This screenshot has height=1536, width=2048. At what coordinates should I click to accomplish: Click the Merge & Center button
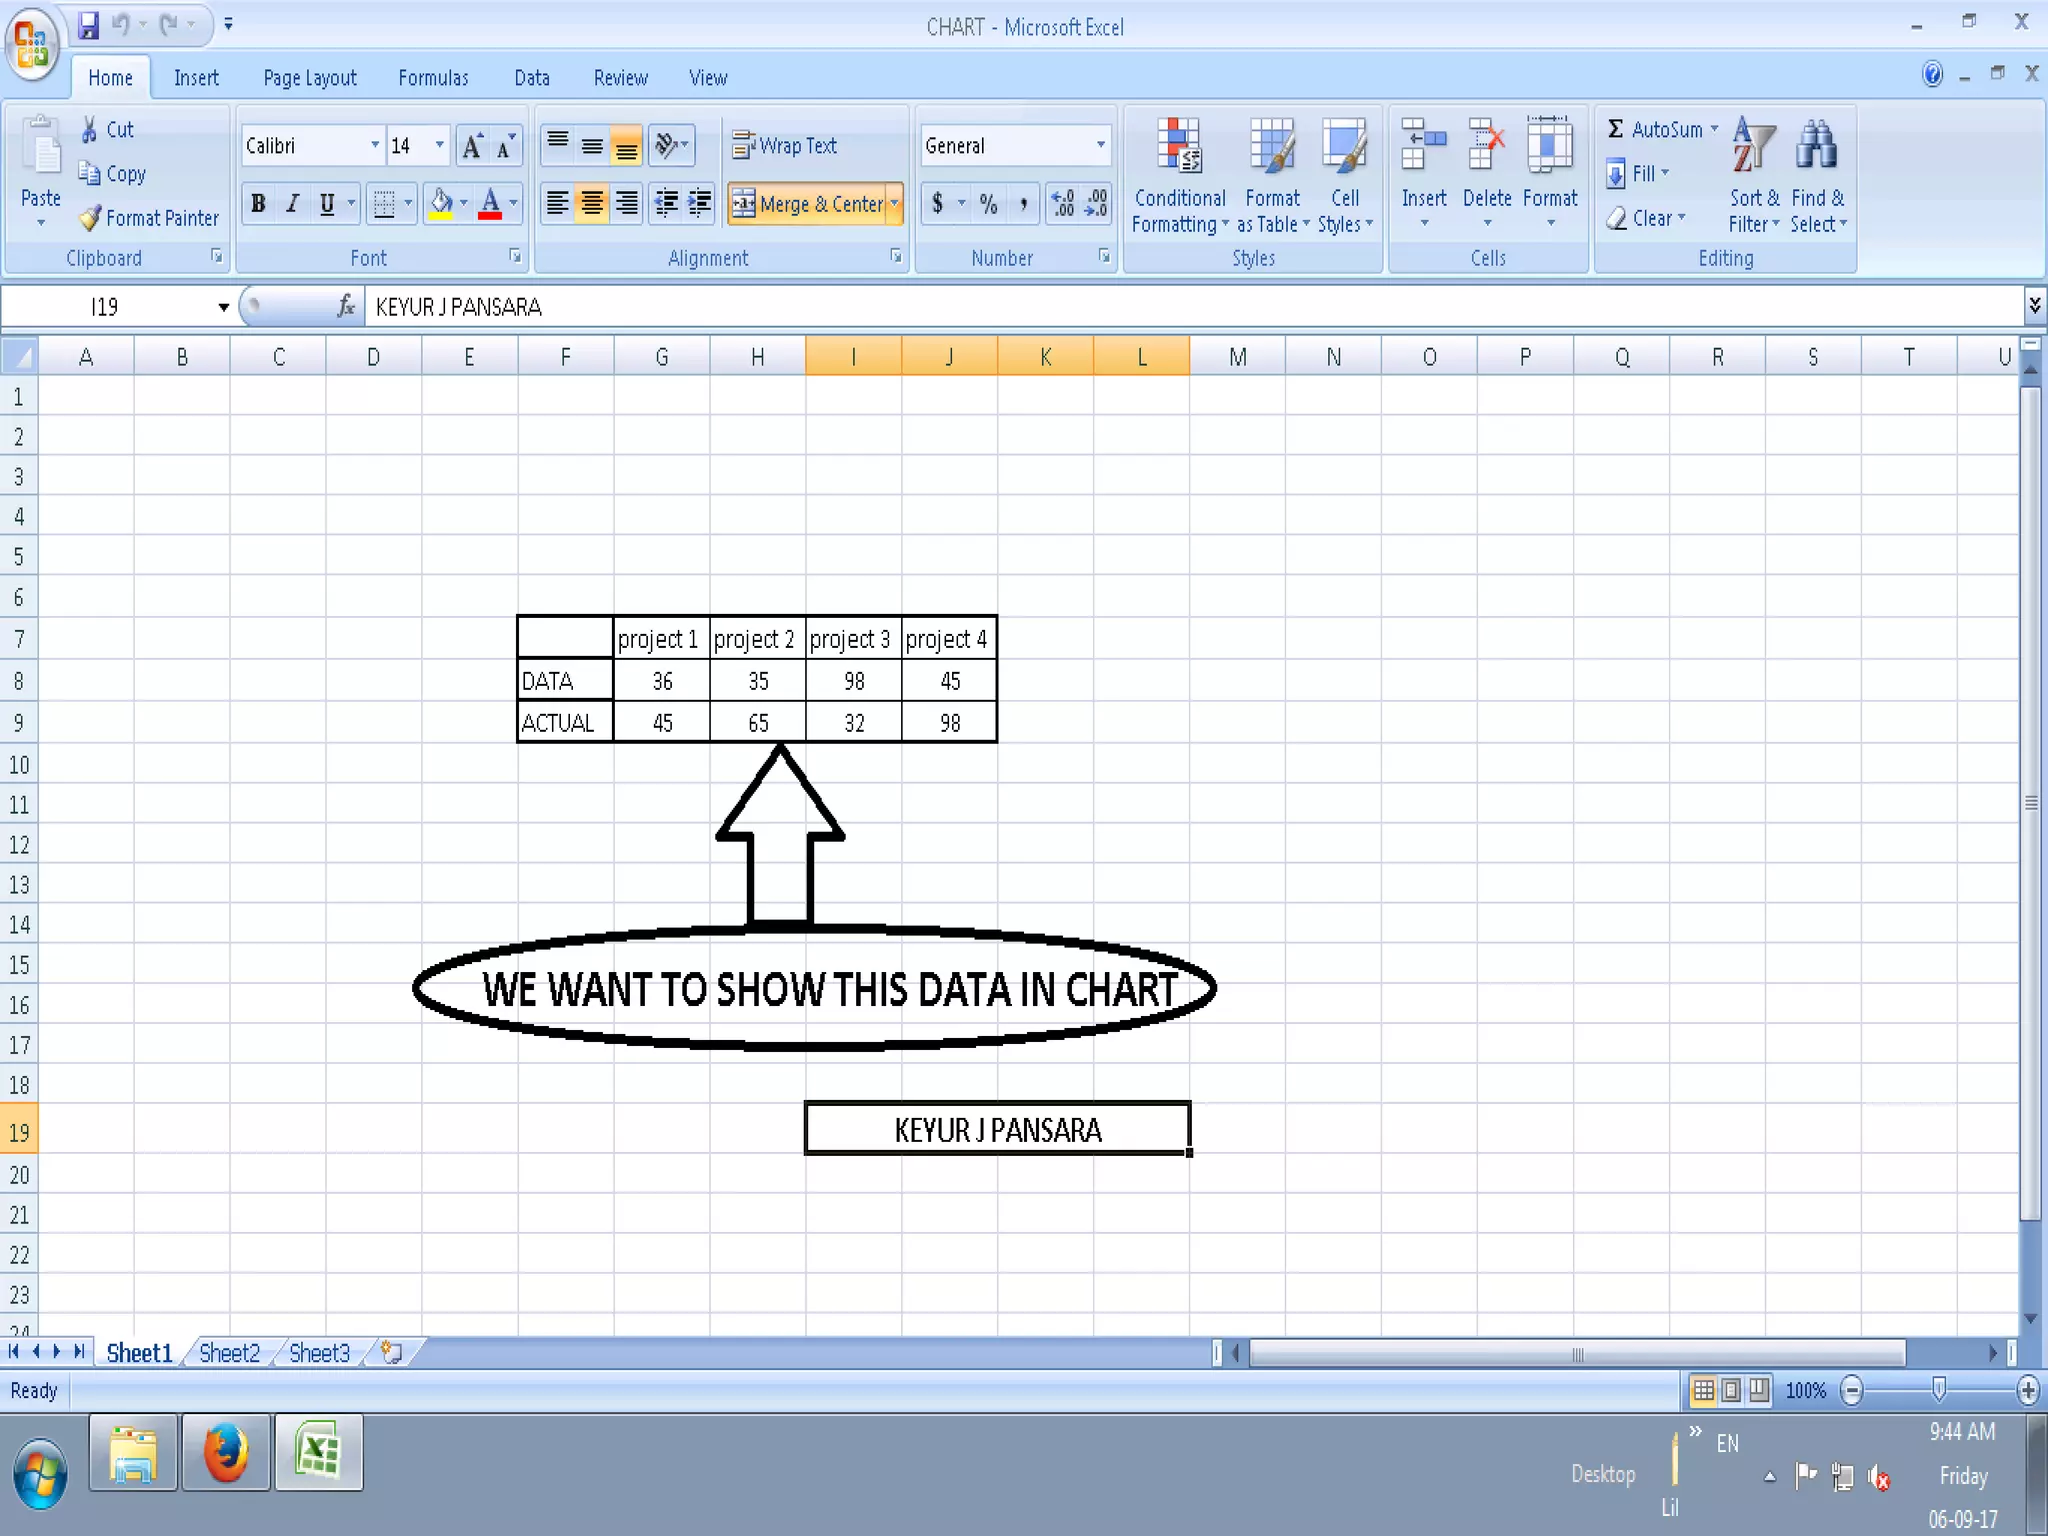coord(809,204)
